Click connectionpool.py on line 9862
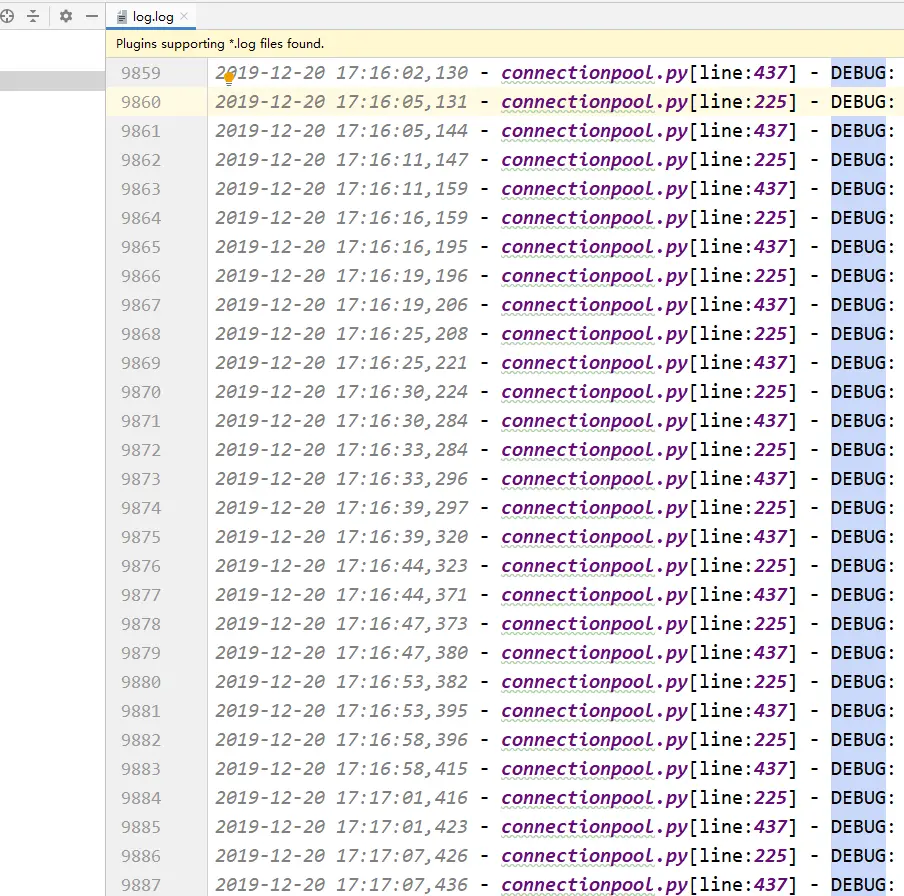Viewport: 904px width, 896px height. pos(594,160)
